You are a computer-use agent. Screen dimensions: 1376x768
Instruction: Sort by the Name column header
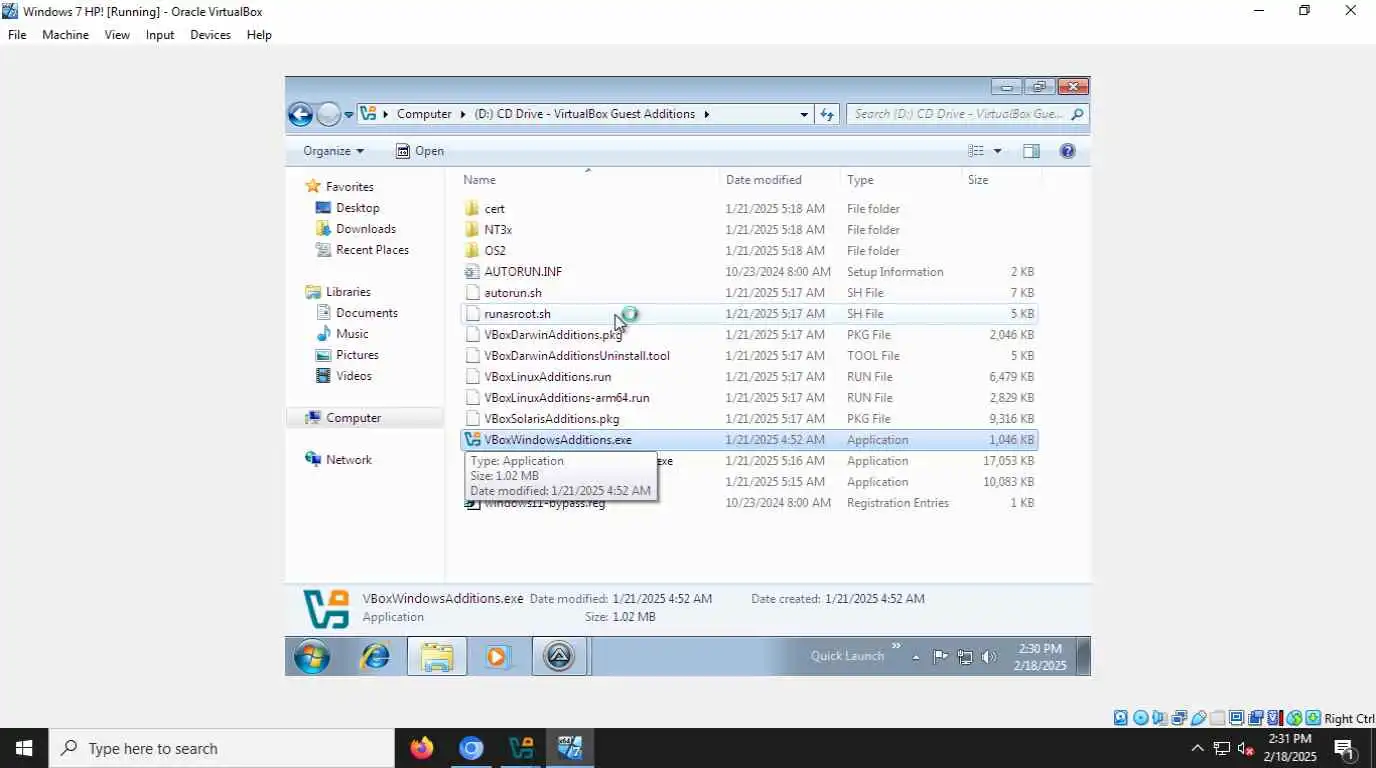588,180
